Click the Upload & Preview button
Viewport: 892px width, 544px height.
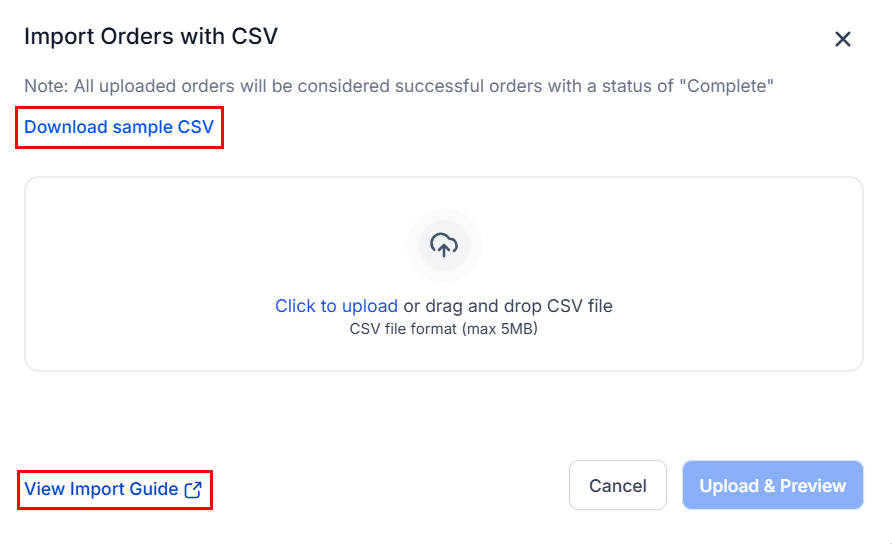(773, 485)
